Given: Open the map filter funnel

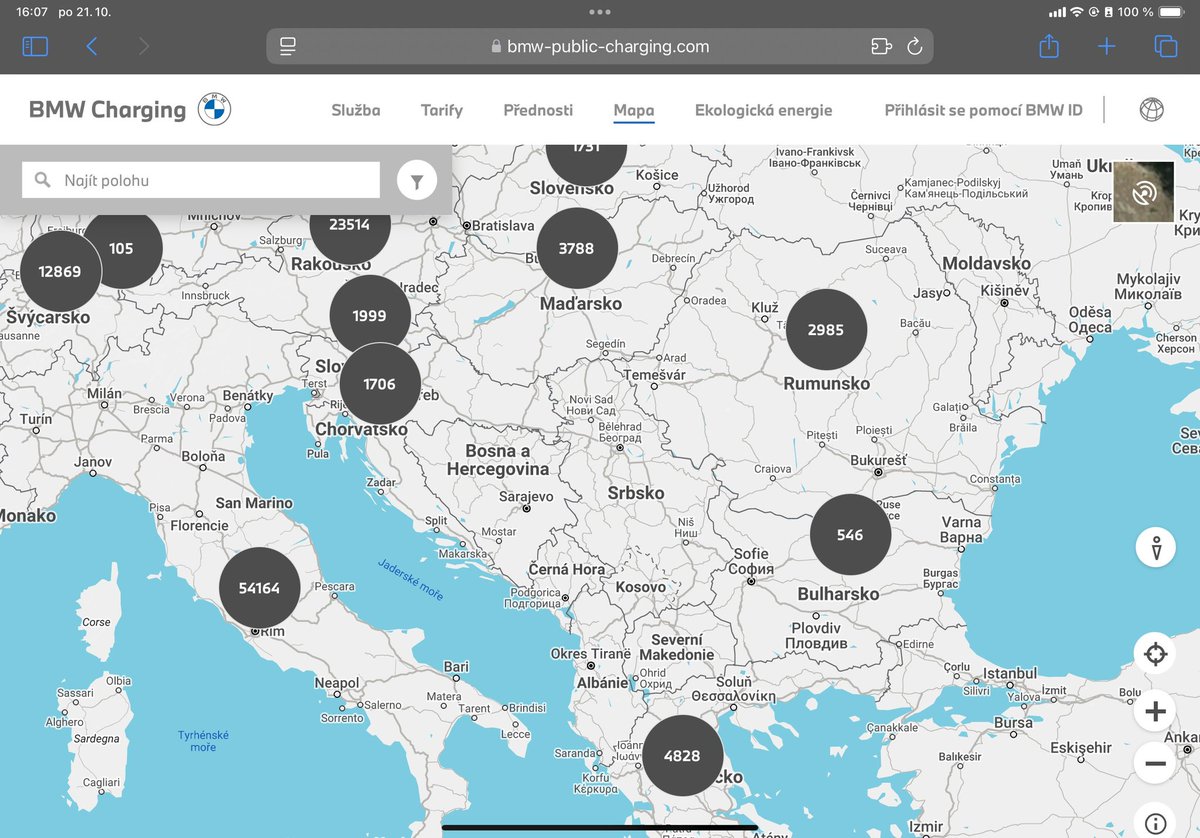Looking at the screenshot, I should point(417,181).
